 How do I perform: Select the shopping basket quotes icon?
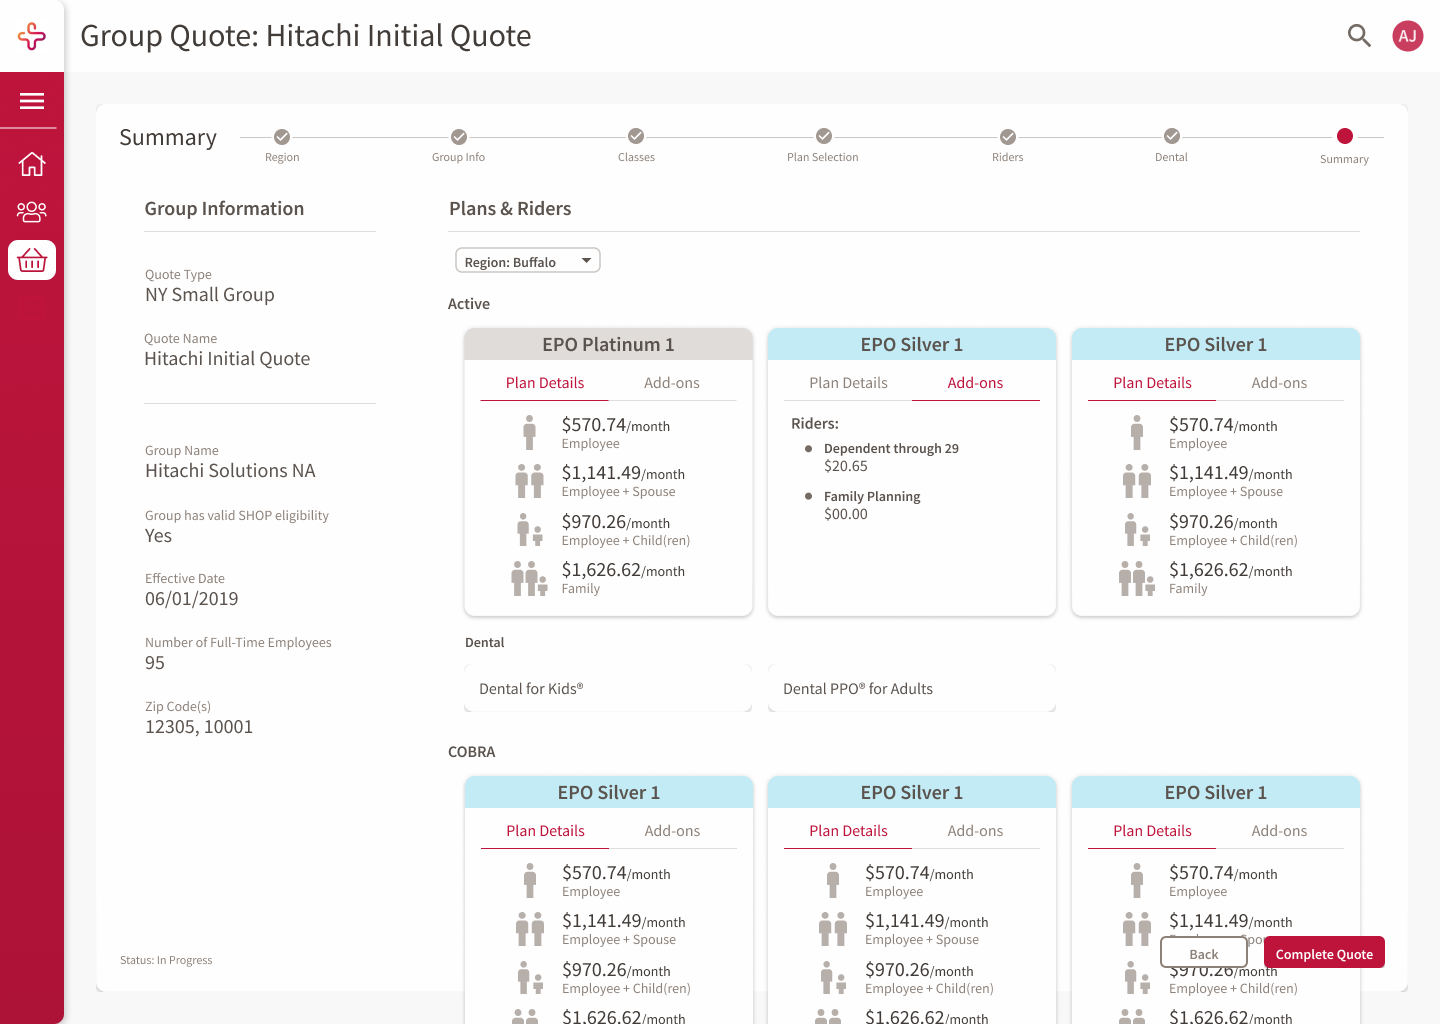tap(32, 260)
